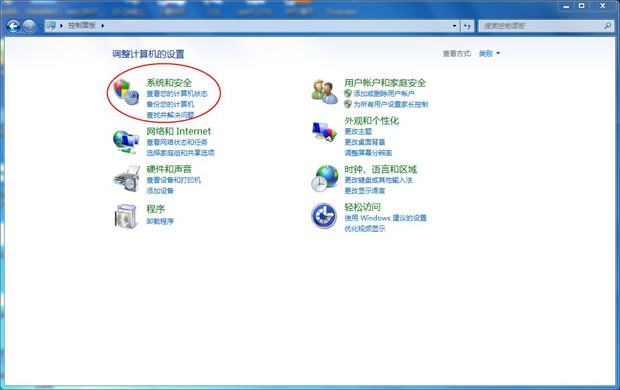Click the 卸载程序 link
Viewport: 620px width, 390px height.
coord(160,221)
